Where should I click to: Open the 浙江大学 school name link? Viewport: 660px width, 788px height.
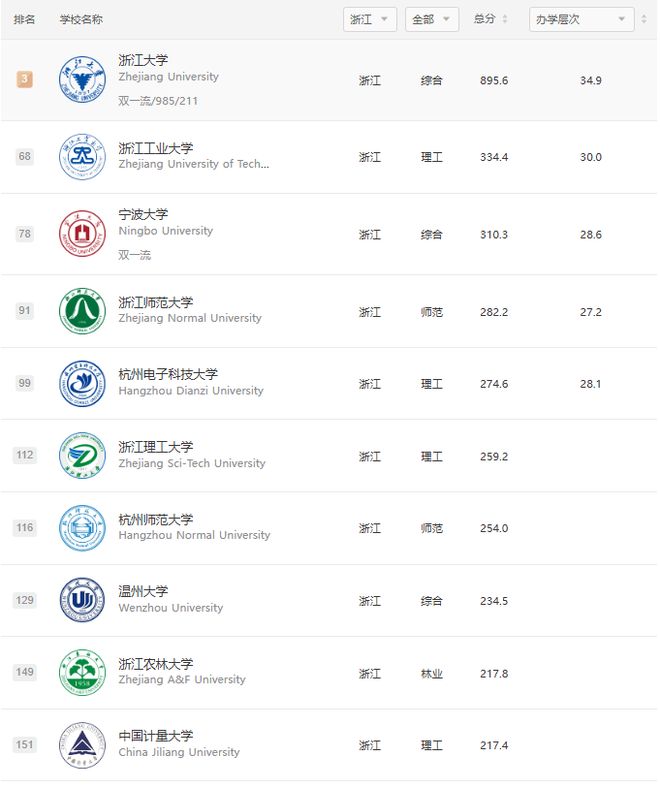click(x=143, y=60)
